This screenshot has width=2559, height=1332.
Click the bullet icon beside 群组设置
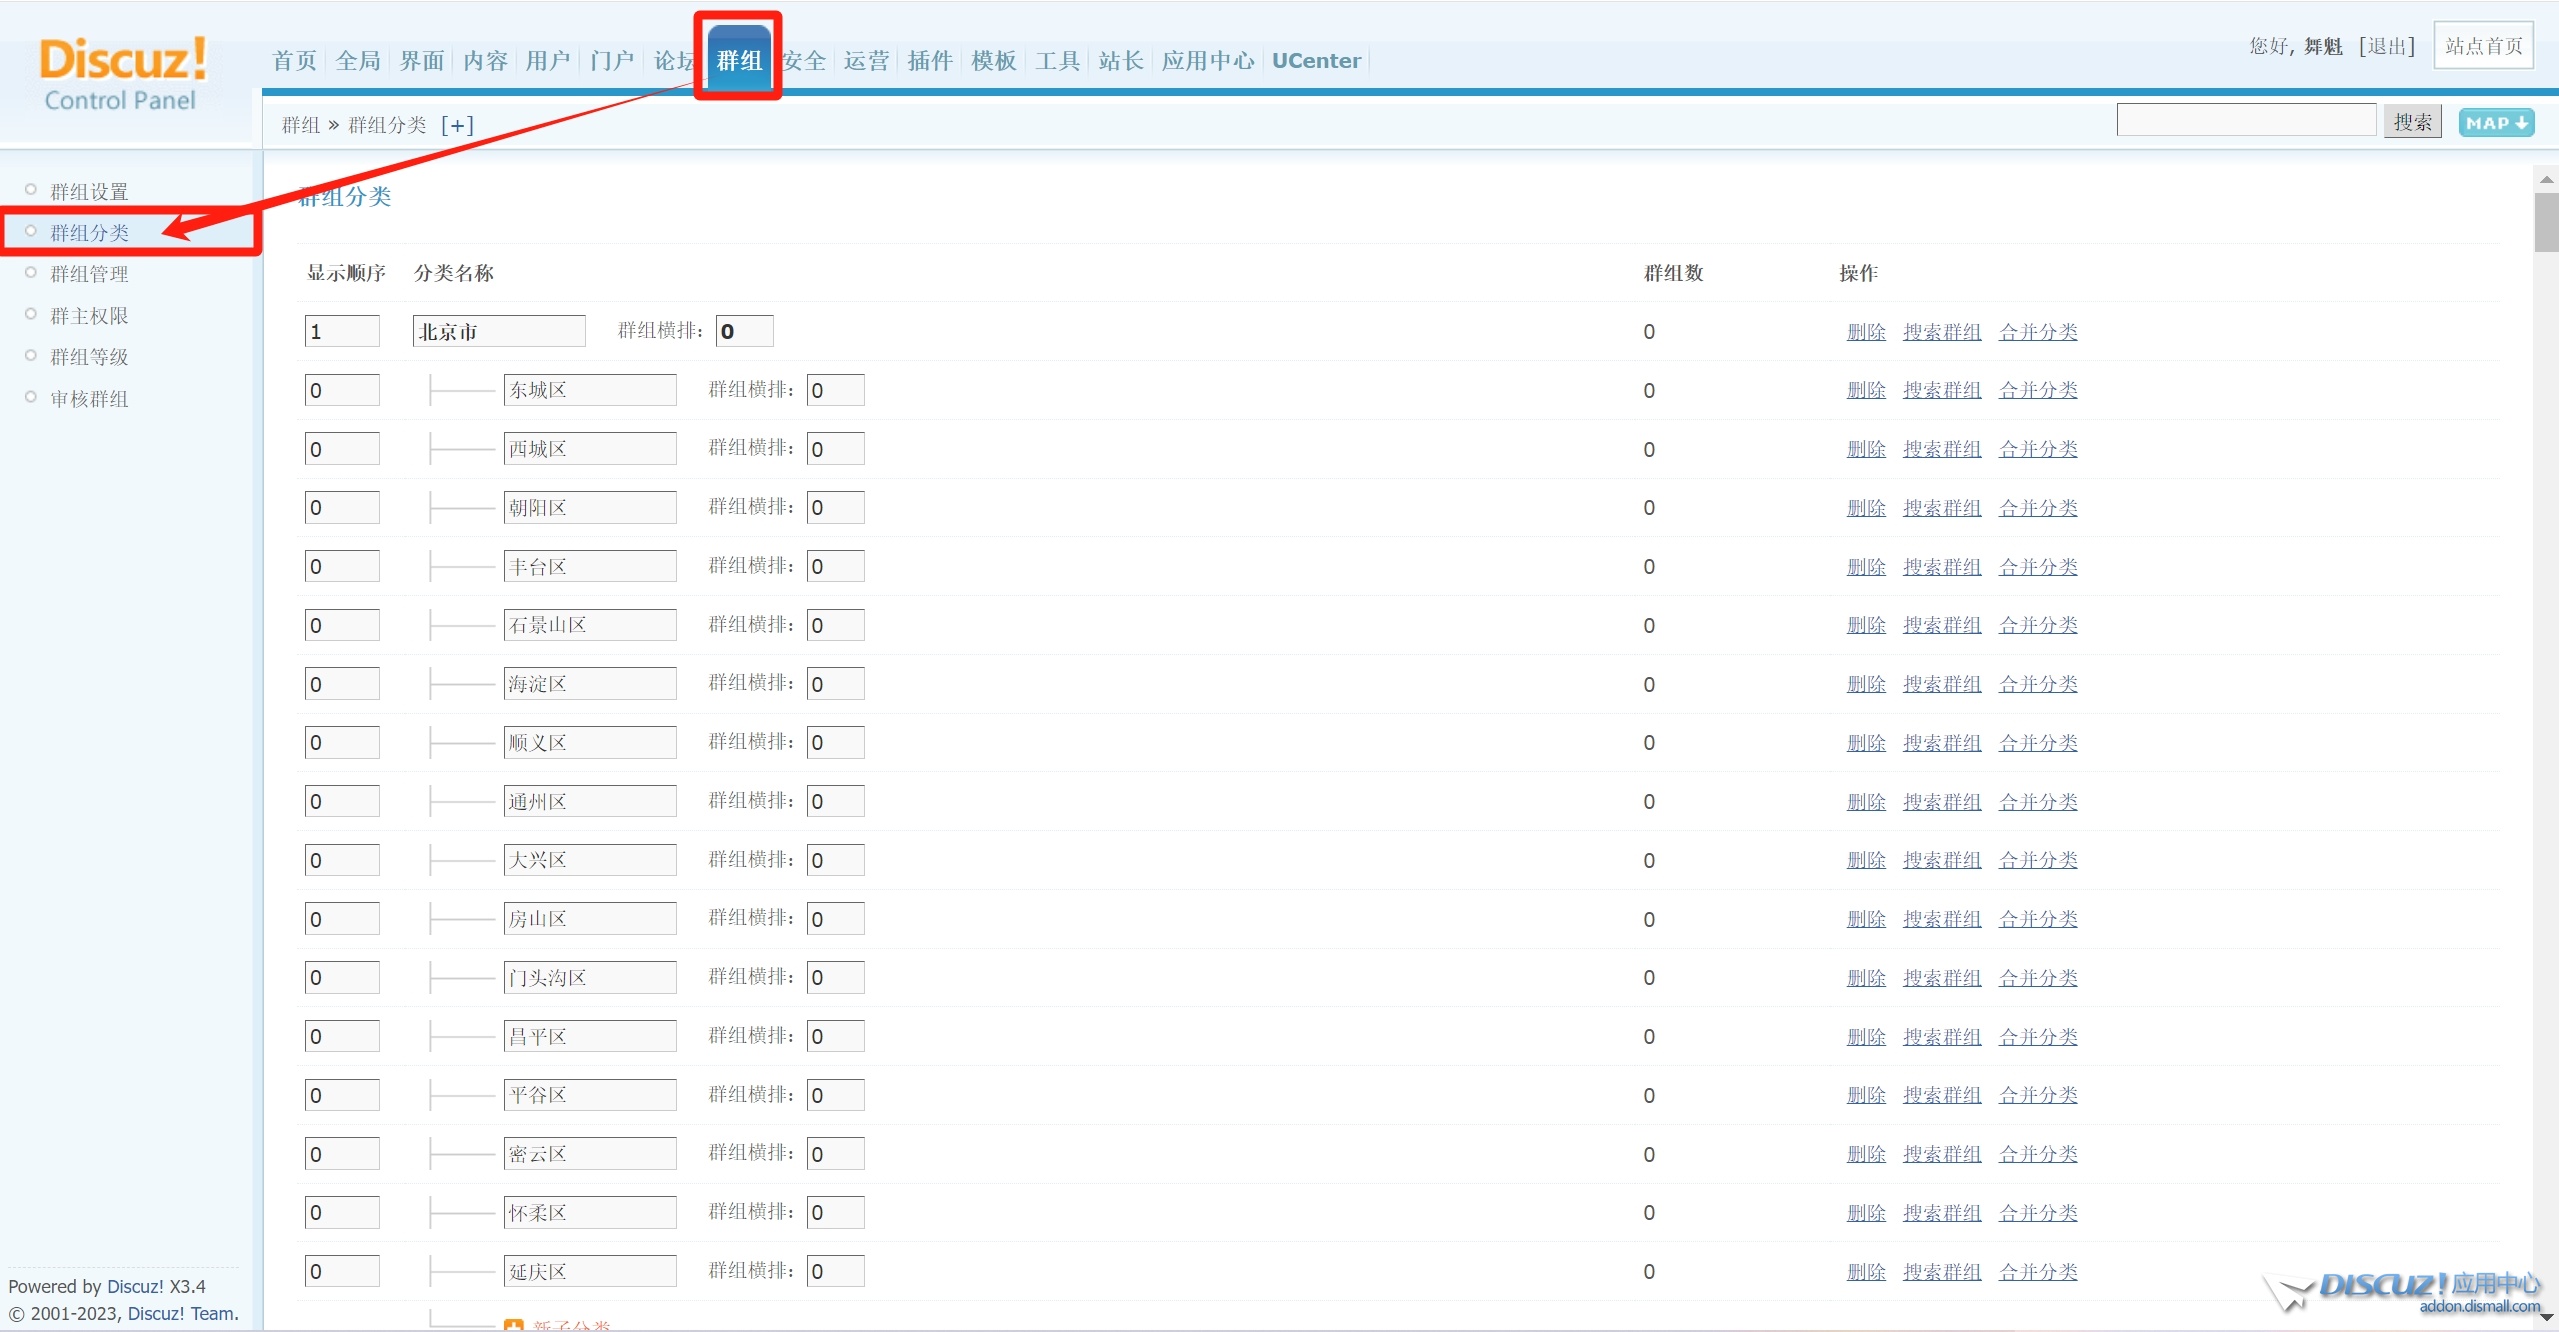[x=31, y=190]
